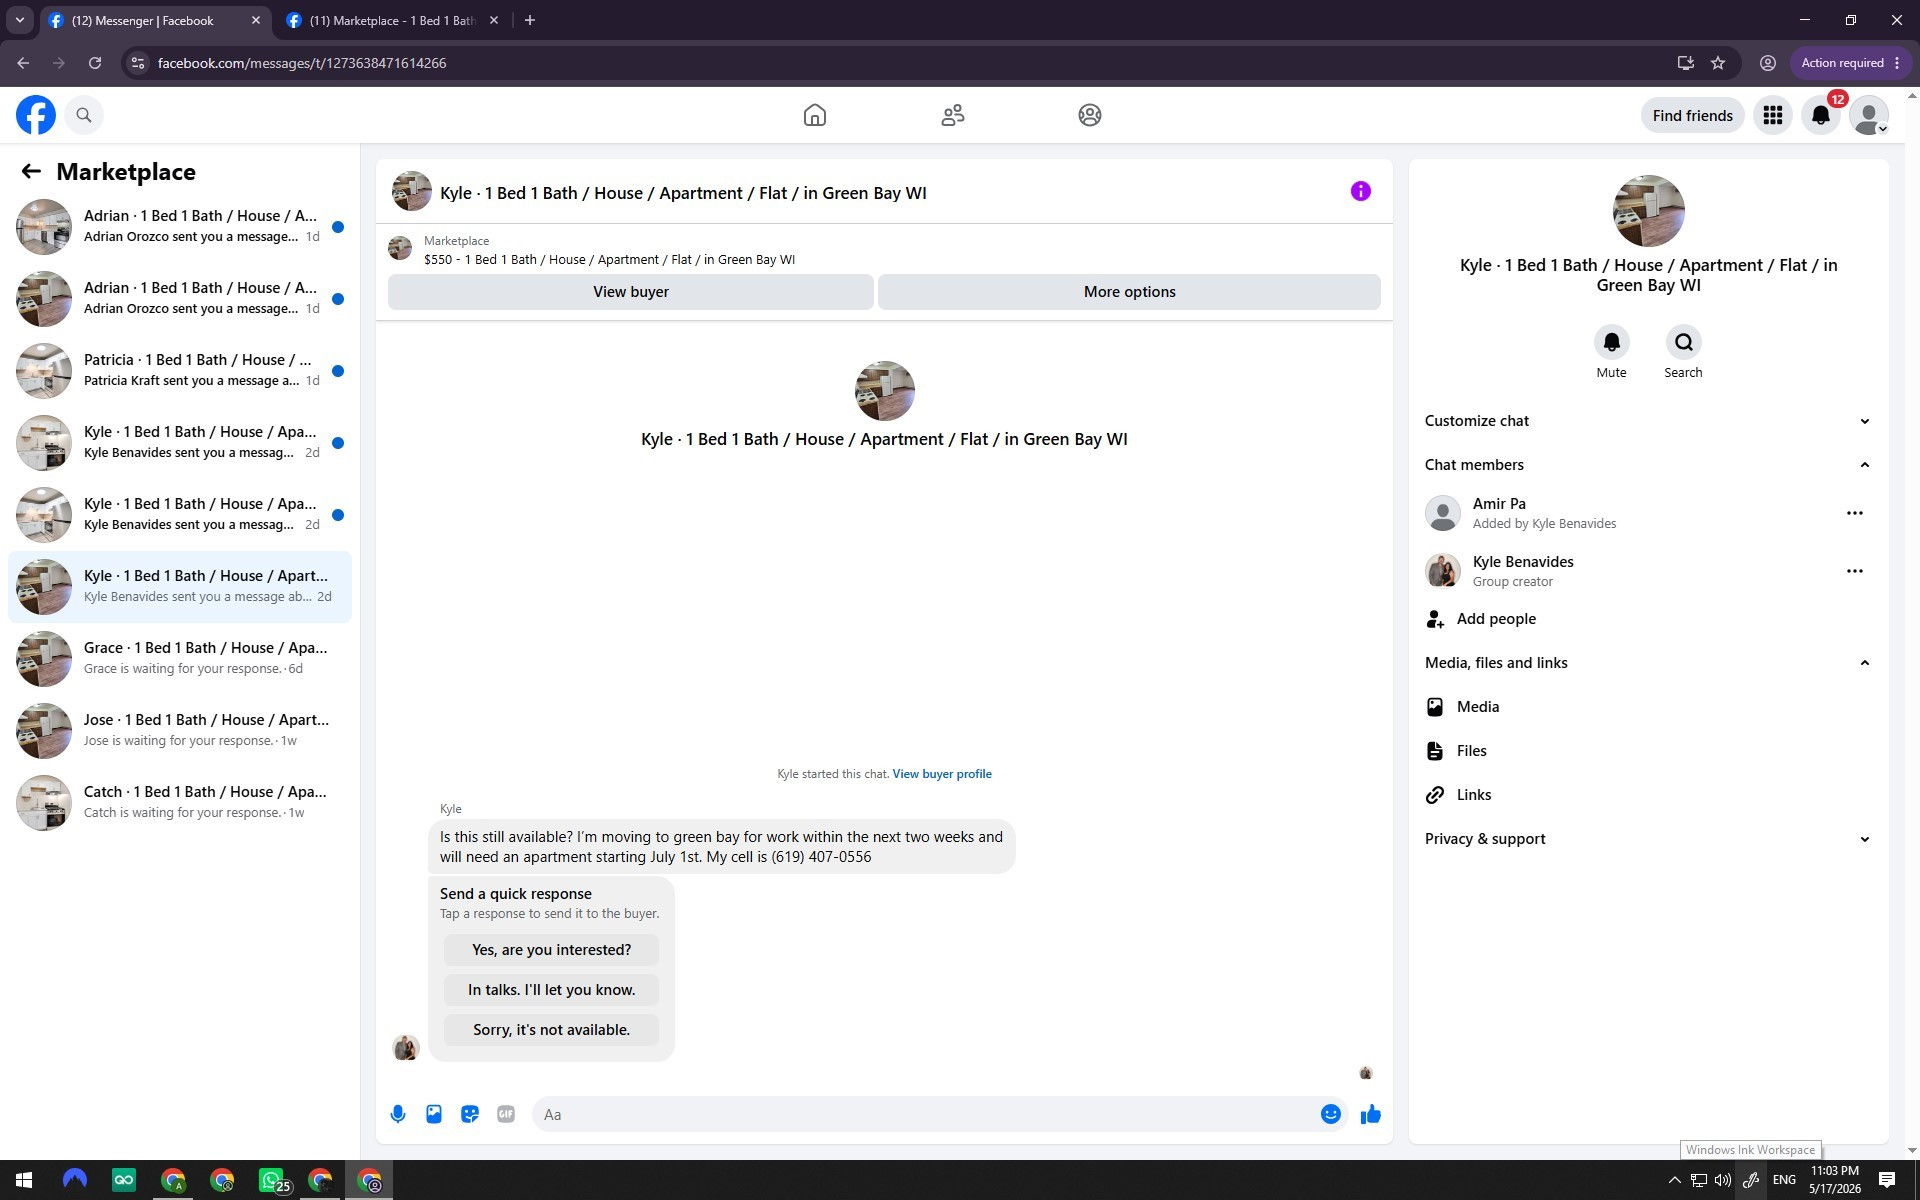Search in conversation via magnifier icon
This screenshot has height=1200, width=1920.
(x=1683, y=342)
